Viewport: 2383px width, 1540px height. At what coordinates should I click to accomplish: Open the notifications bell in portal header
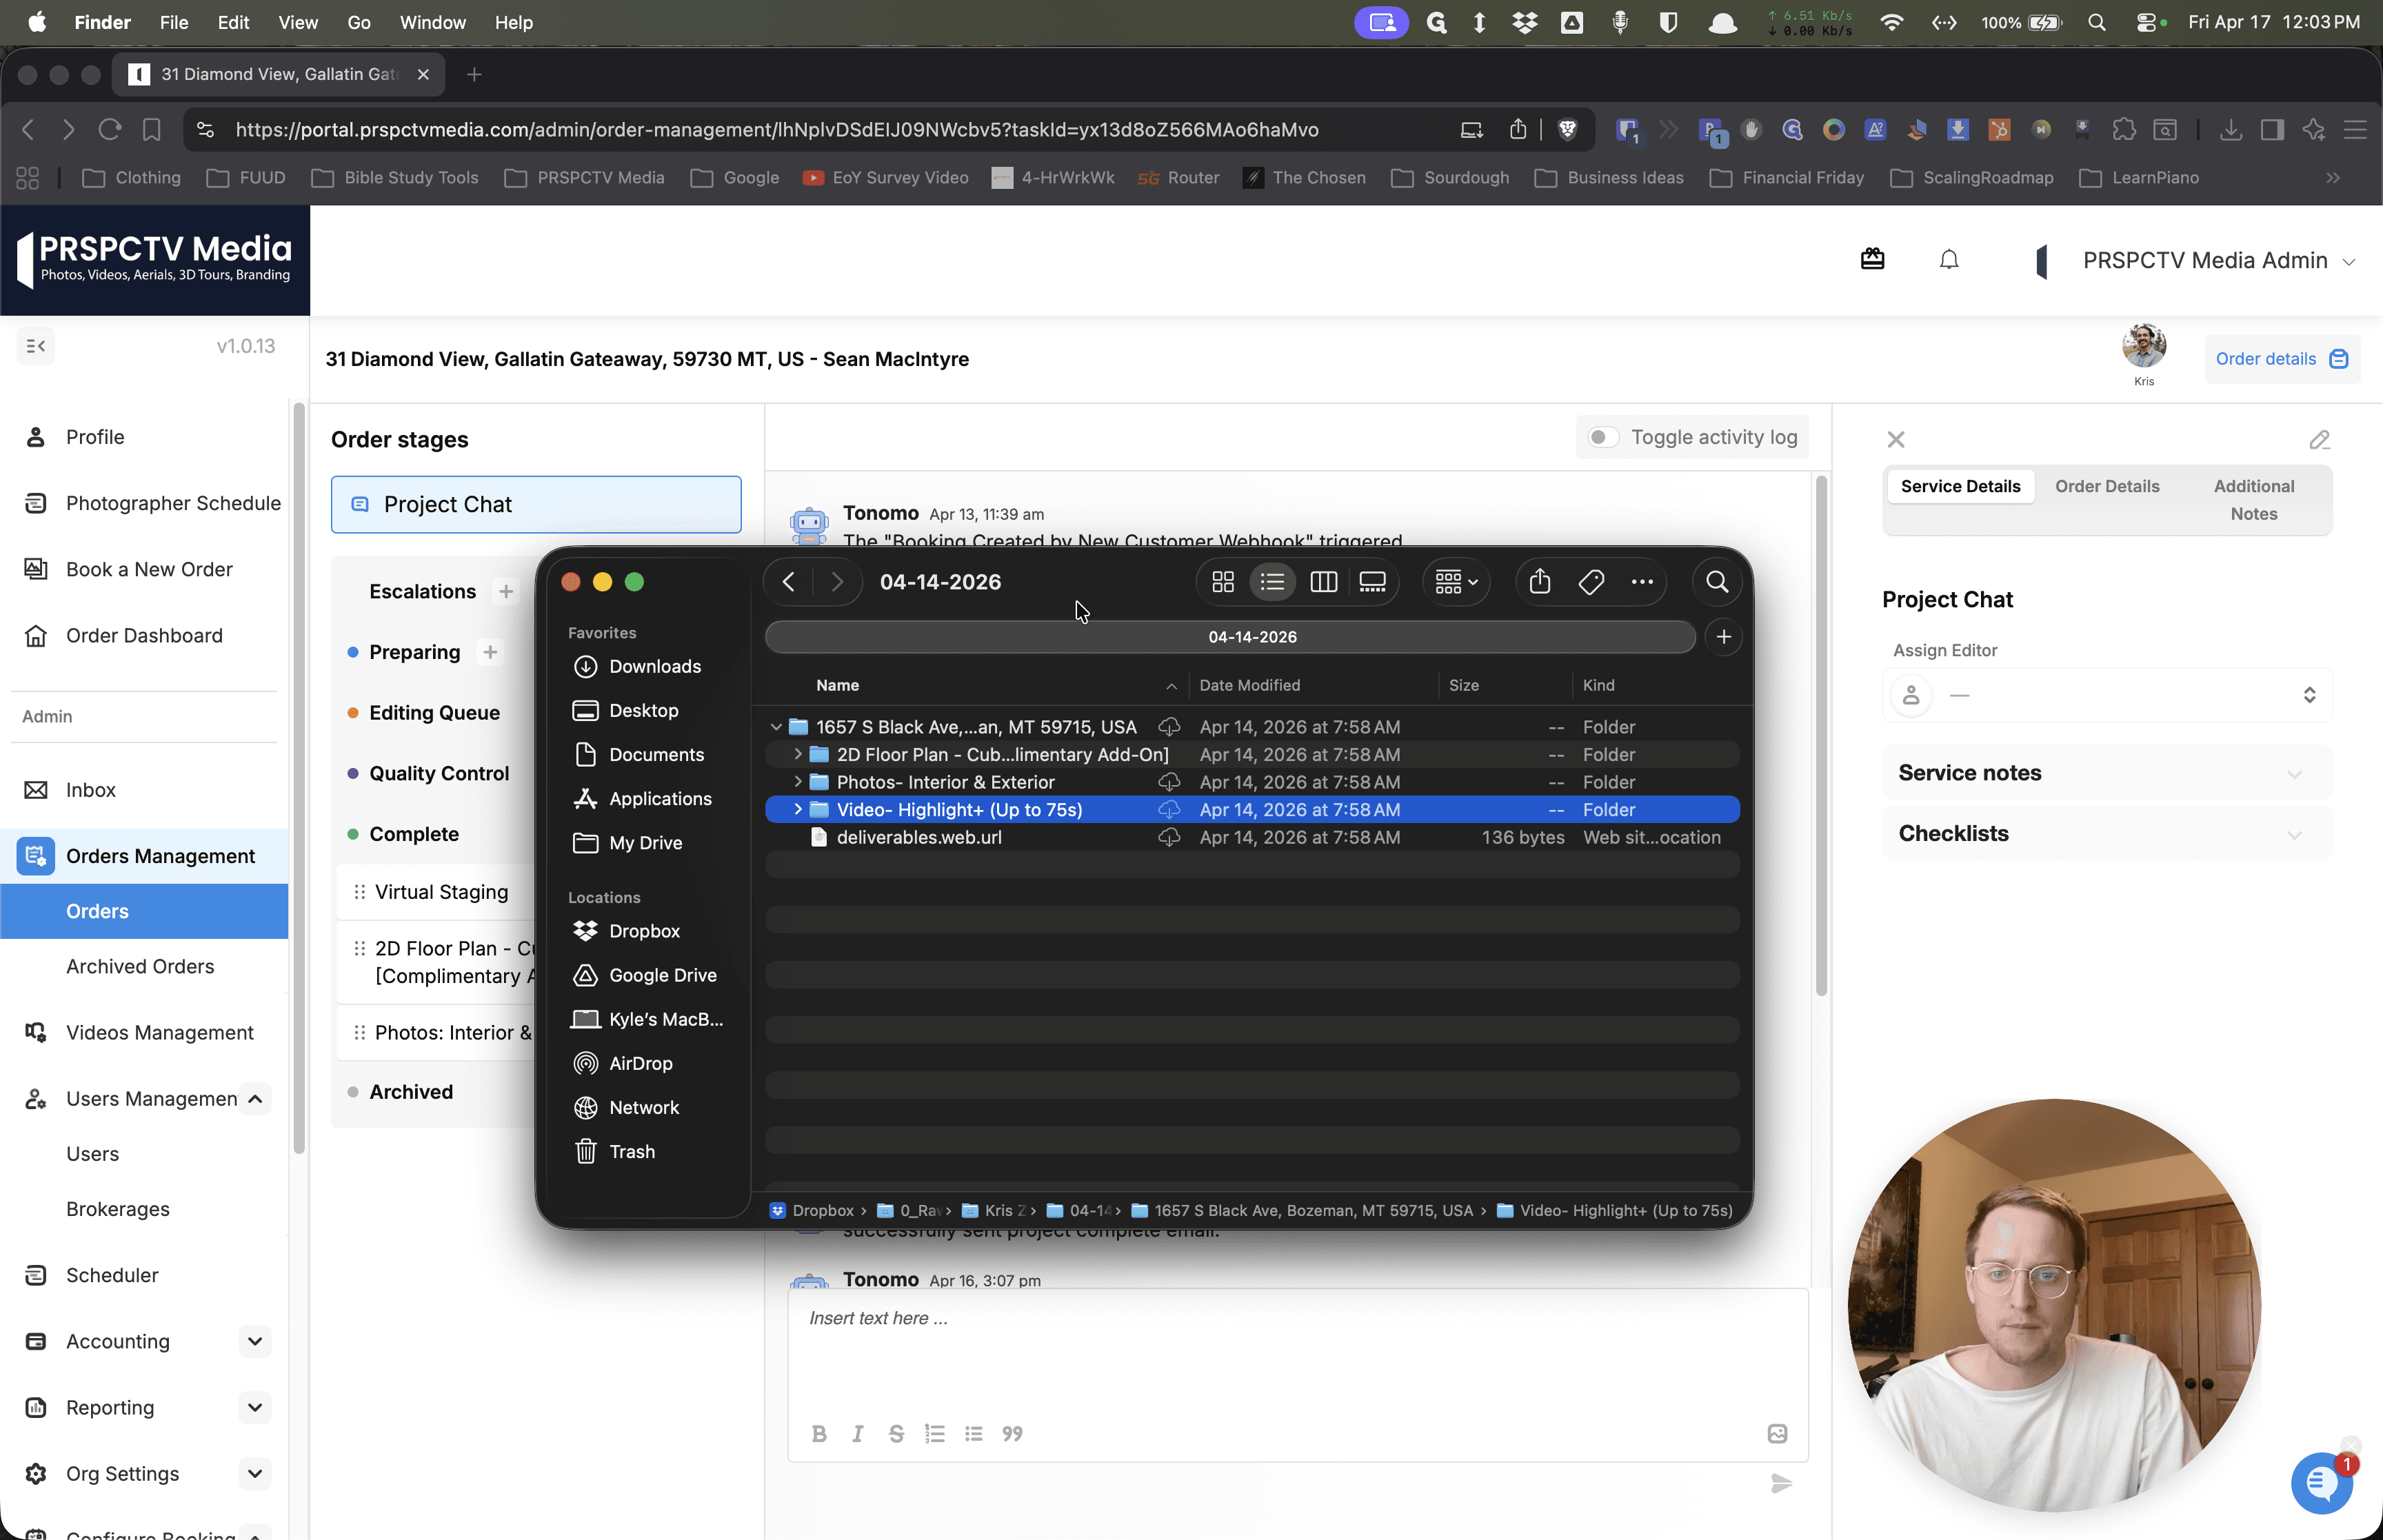[1949, 260]
